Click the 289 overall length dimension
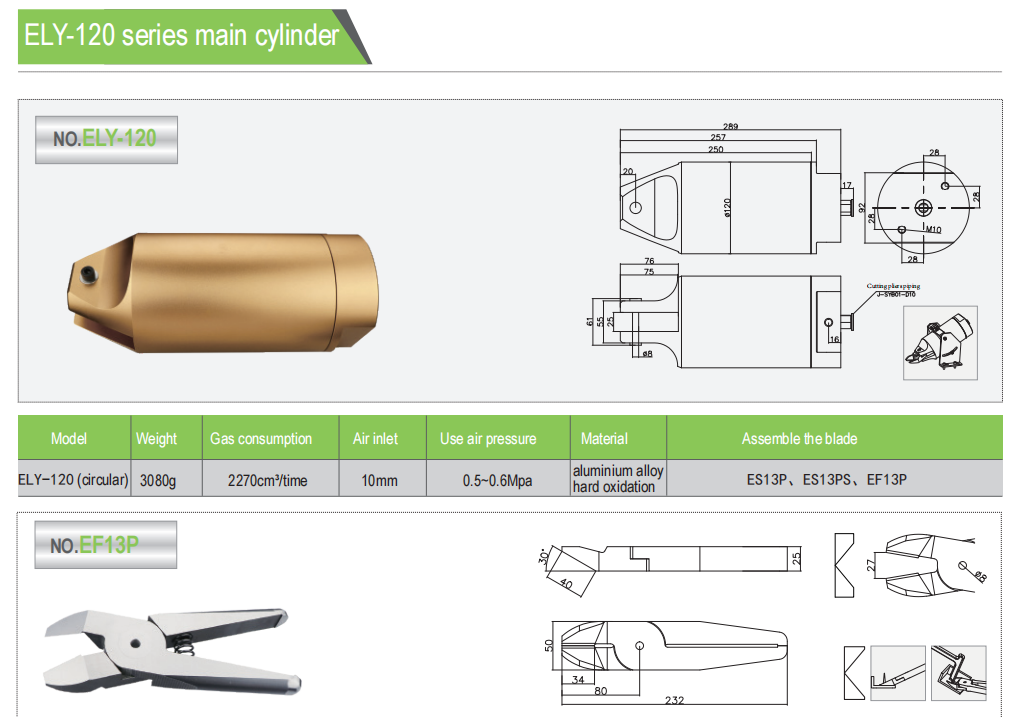The height and width of the screenshot is (717, 1024). click(x=730, y=126)
